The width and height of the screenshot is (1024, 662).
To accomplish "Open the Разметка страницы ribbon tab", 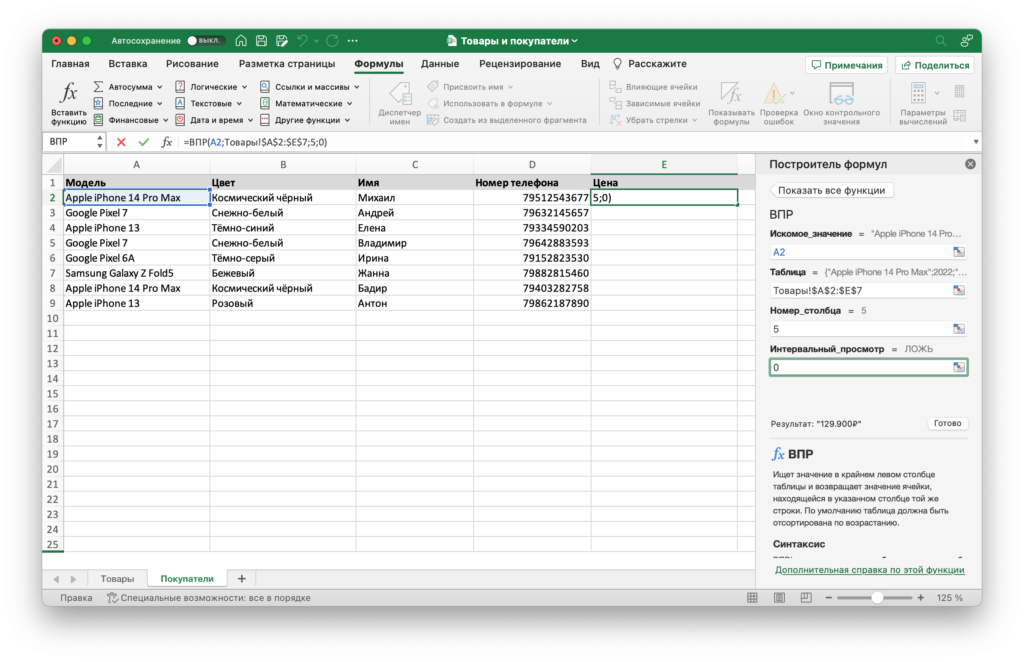I will pos(287,63).
